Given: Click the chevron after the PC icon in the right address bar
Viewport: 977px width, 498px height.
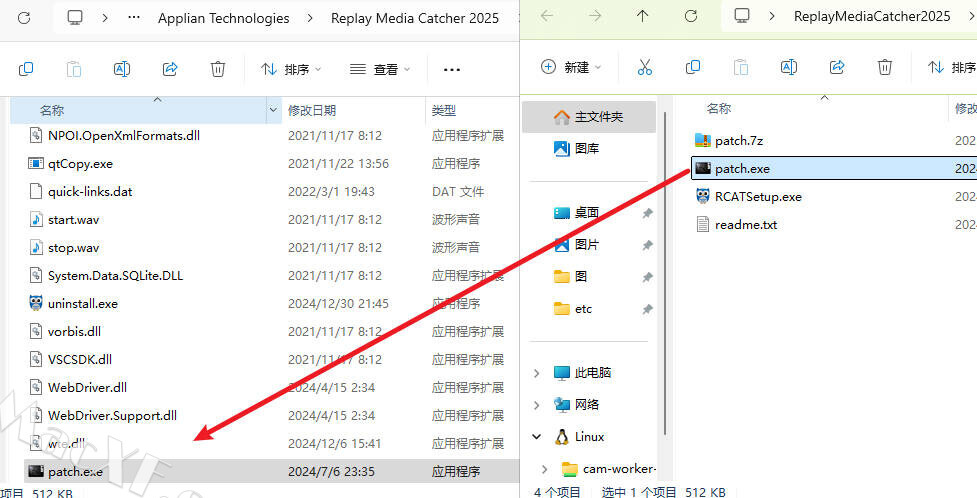Looking at the screenshot, I should pyautogui.click(x=771, y=16).
